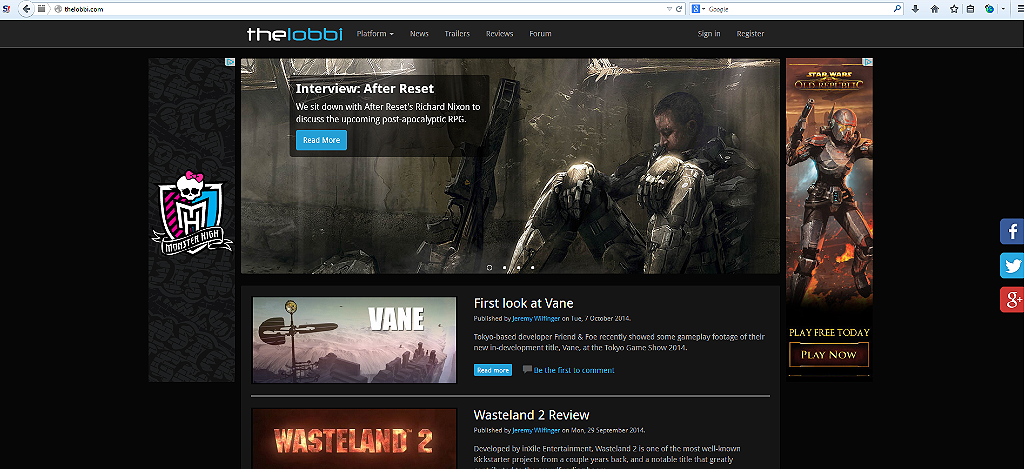
Task: Open First look at Vane headline
Action: [x=523, y=303]
